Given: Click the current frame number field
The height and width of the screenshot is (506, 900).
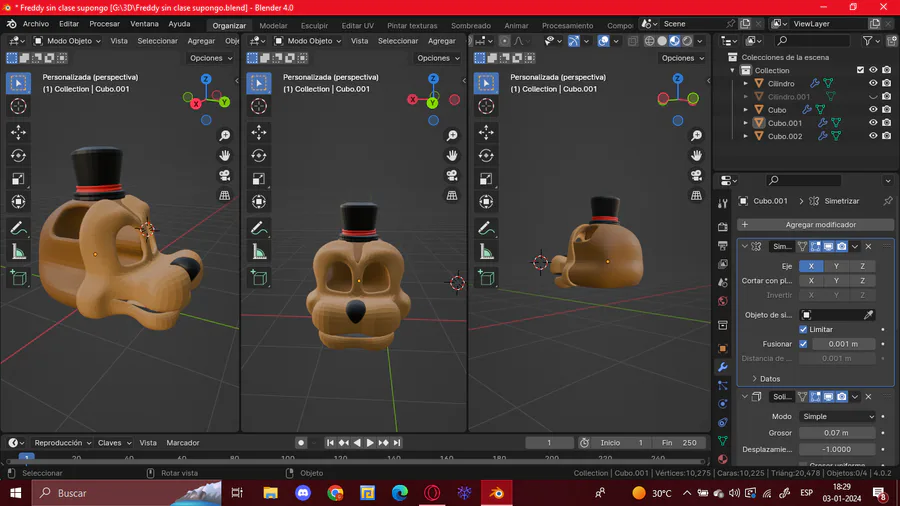Looking at the screenshot, I should coord(549,443).
